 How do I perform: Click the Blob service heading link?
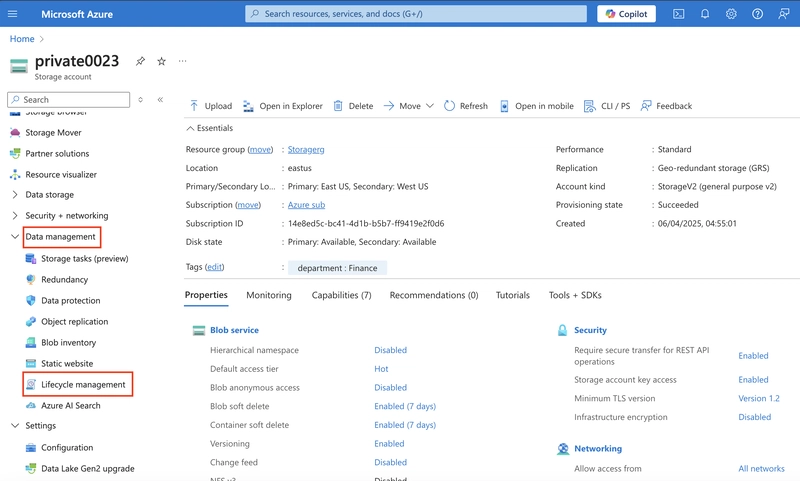pyautogui.click(x=234, y=330)
